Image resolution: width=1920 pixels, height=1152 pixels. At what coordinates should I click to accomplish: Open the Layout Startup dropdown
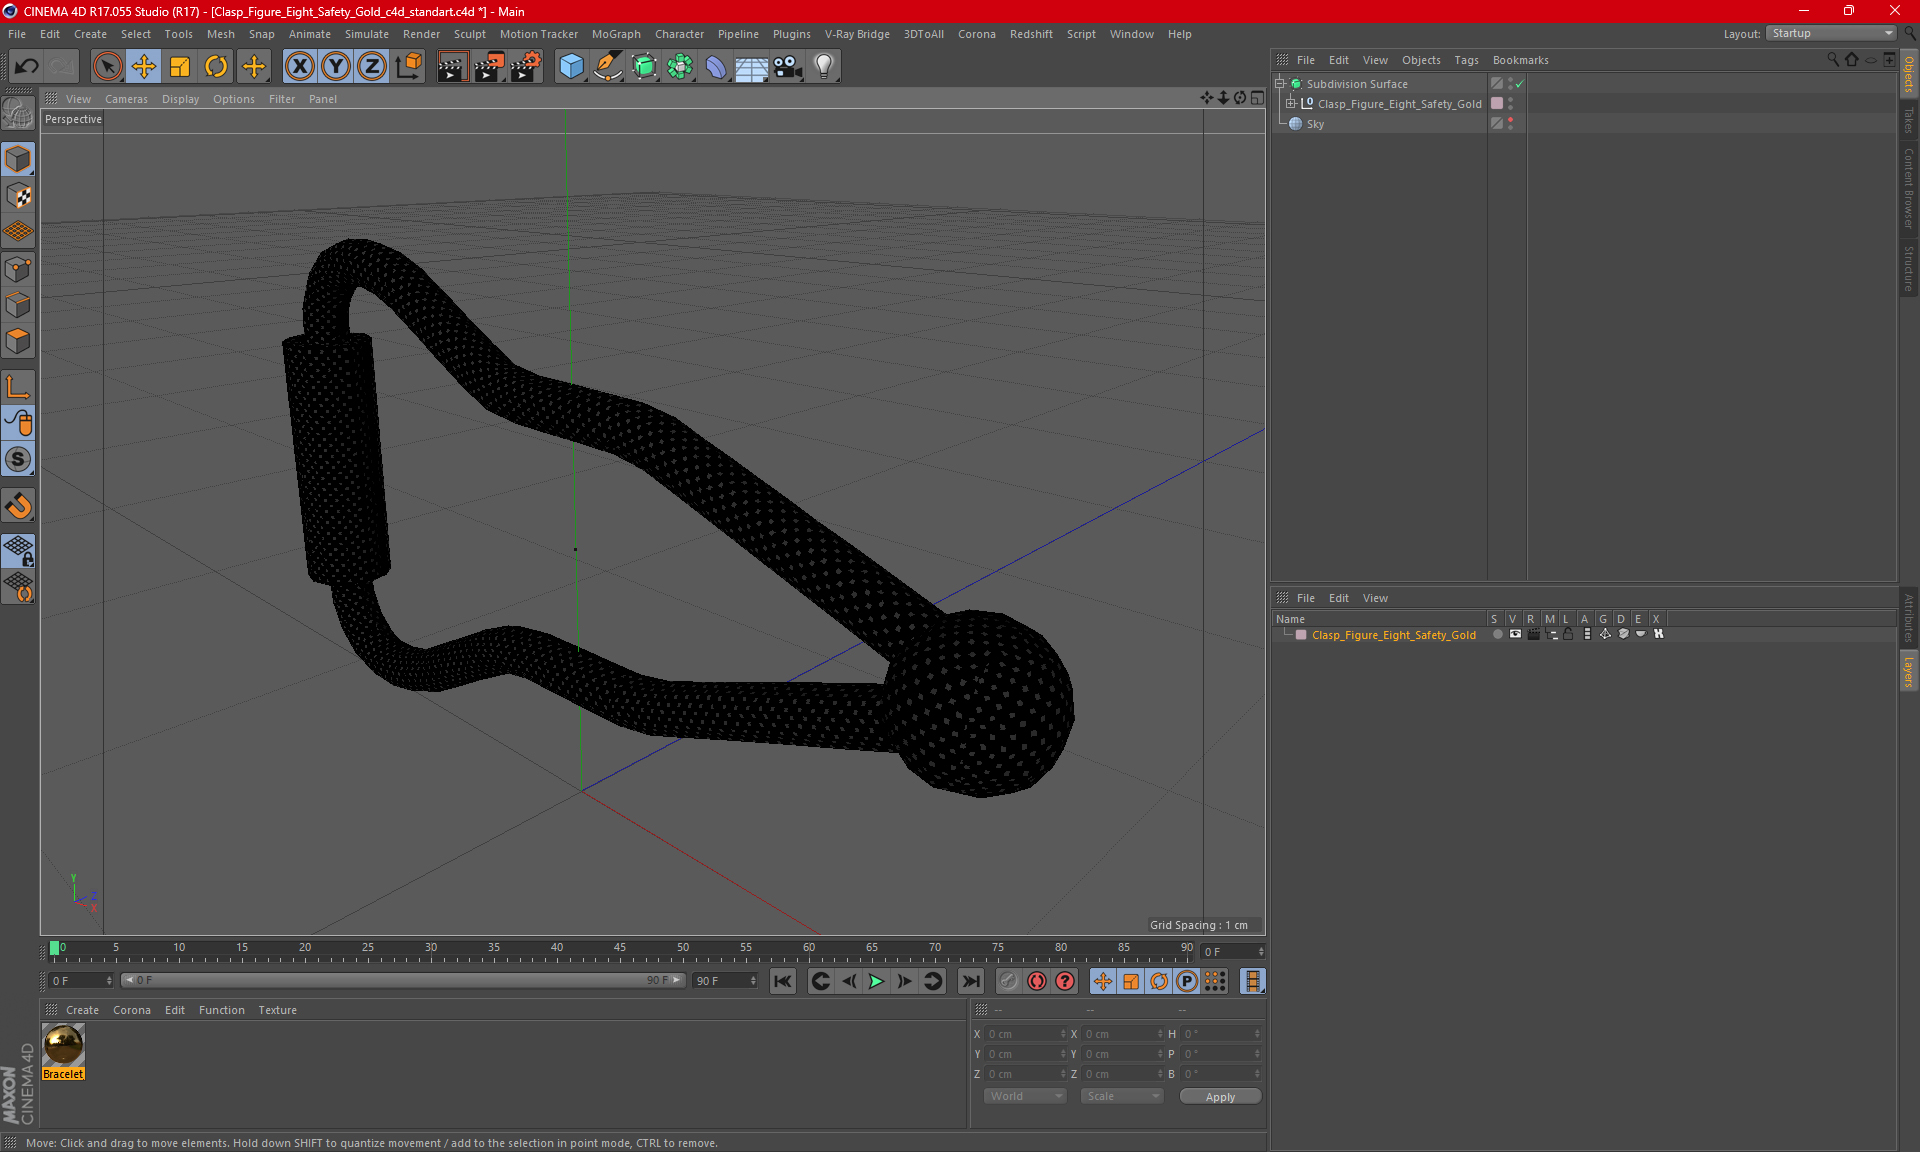point(1832,33)
